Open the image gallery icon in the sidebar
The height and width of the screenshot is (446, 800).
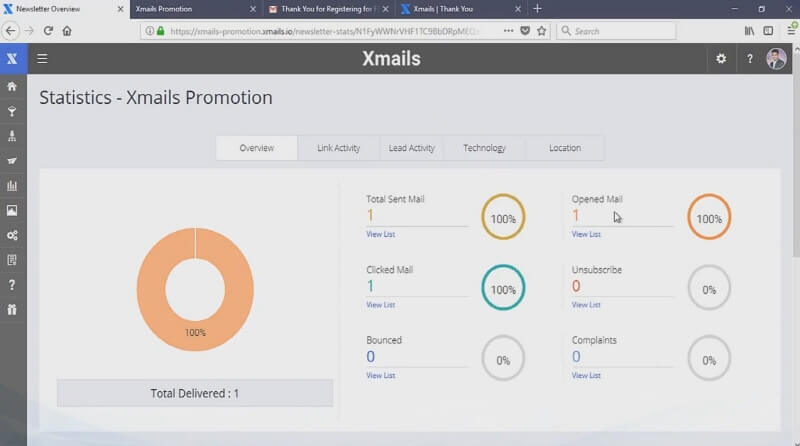[x=12, y=210]
